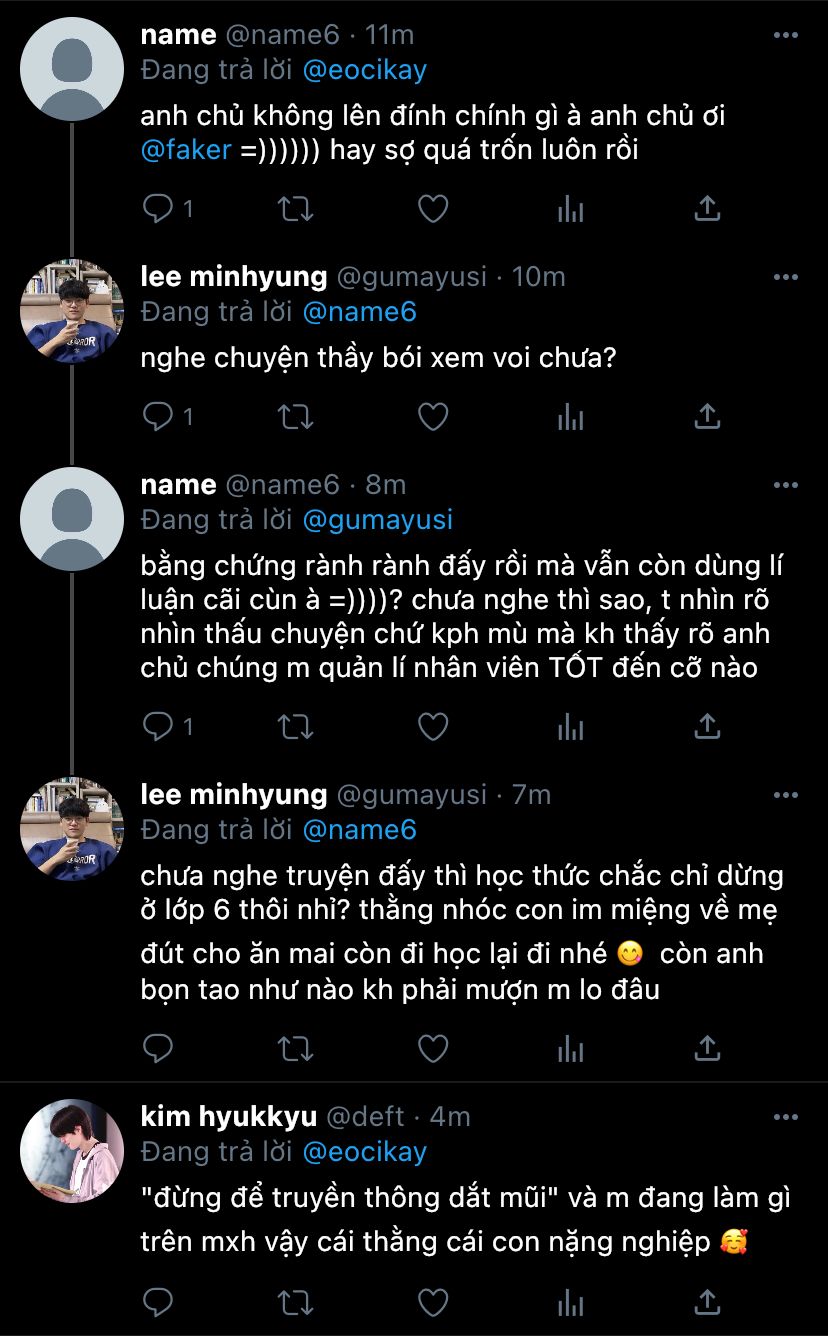Open kim hyukkyu's profile picture

click(71, 1150)
